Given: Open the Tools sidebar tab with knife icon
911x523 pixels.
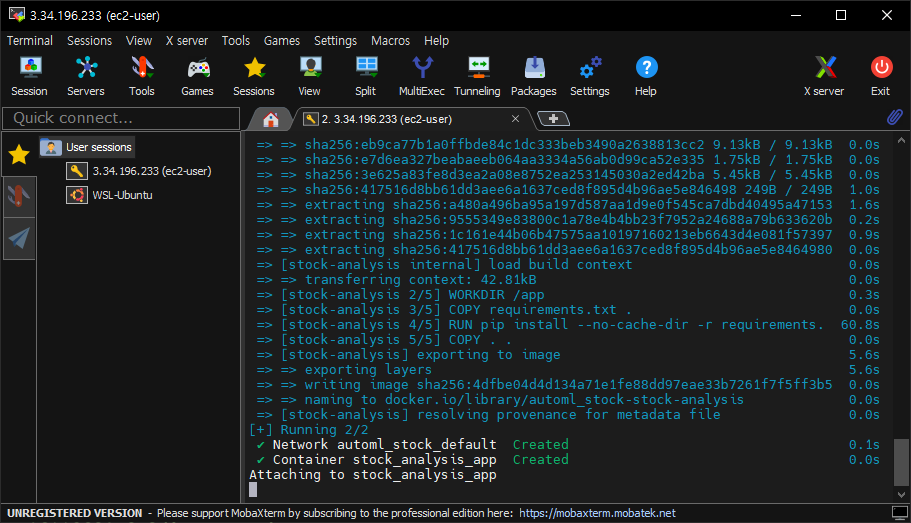Looking at the screenshot, I should point(19,197).
